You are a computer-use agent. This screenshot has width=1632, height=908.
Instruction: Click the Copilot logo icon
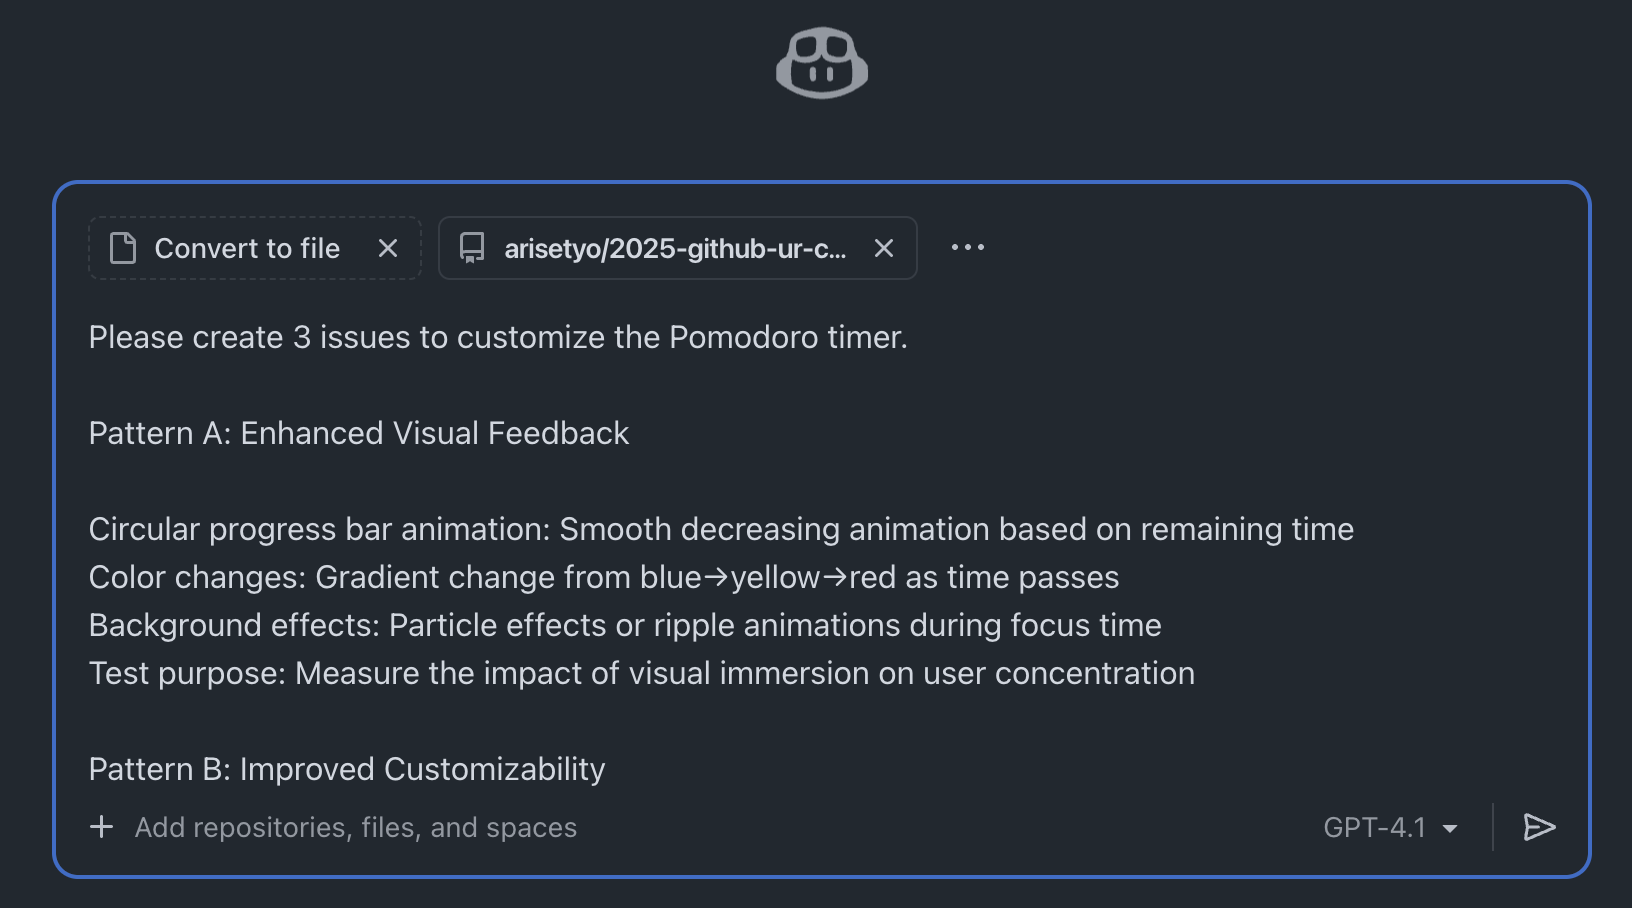pyautogui.click(x=822, y=63)
